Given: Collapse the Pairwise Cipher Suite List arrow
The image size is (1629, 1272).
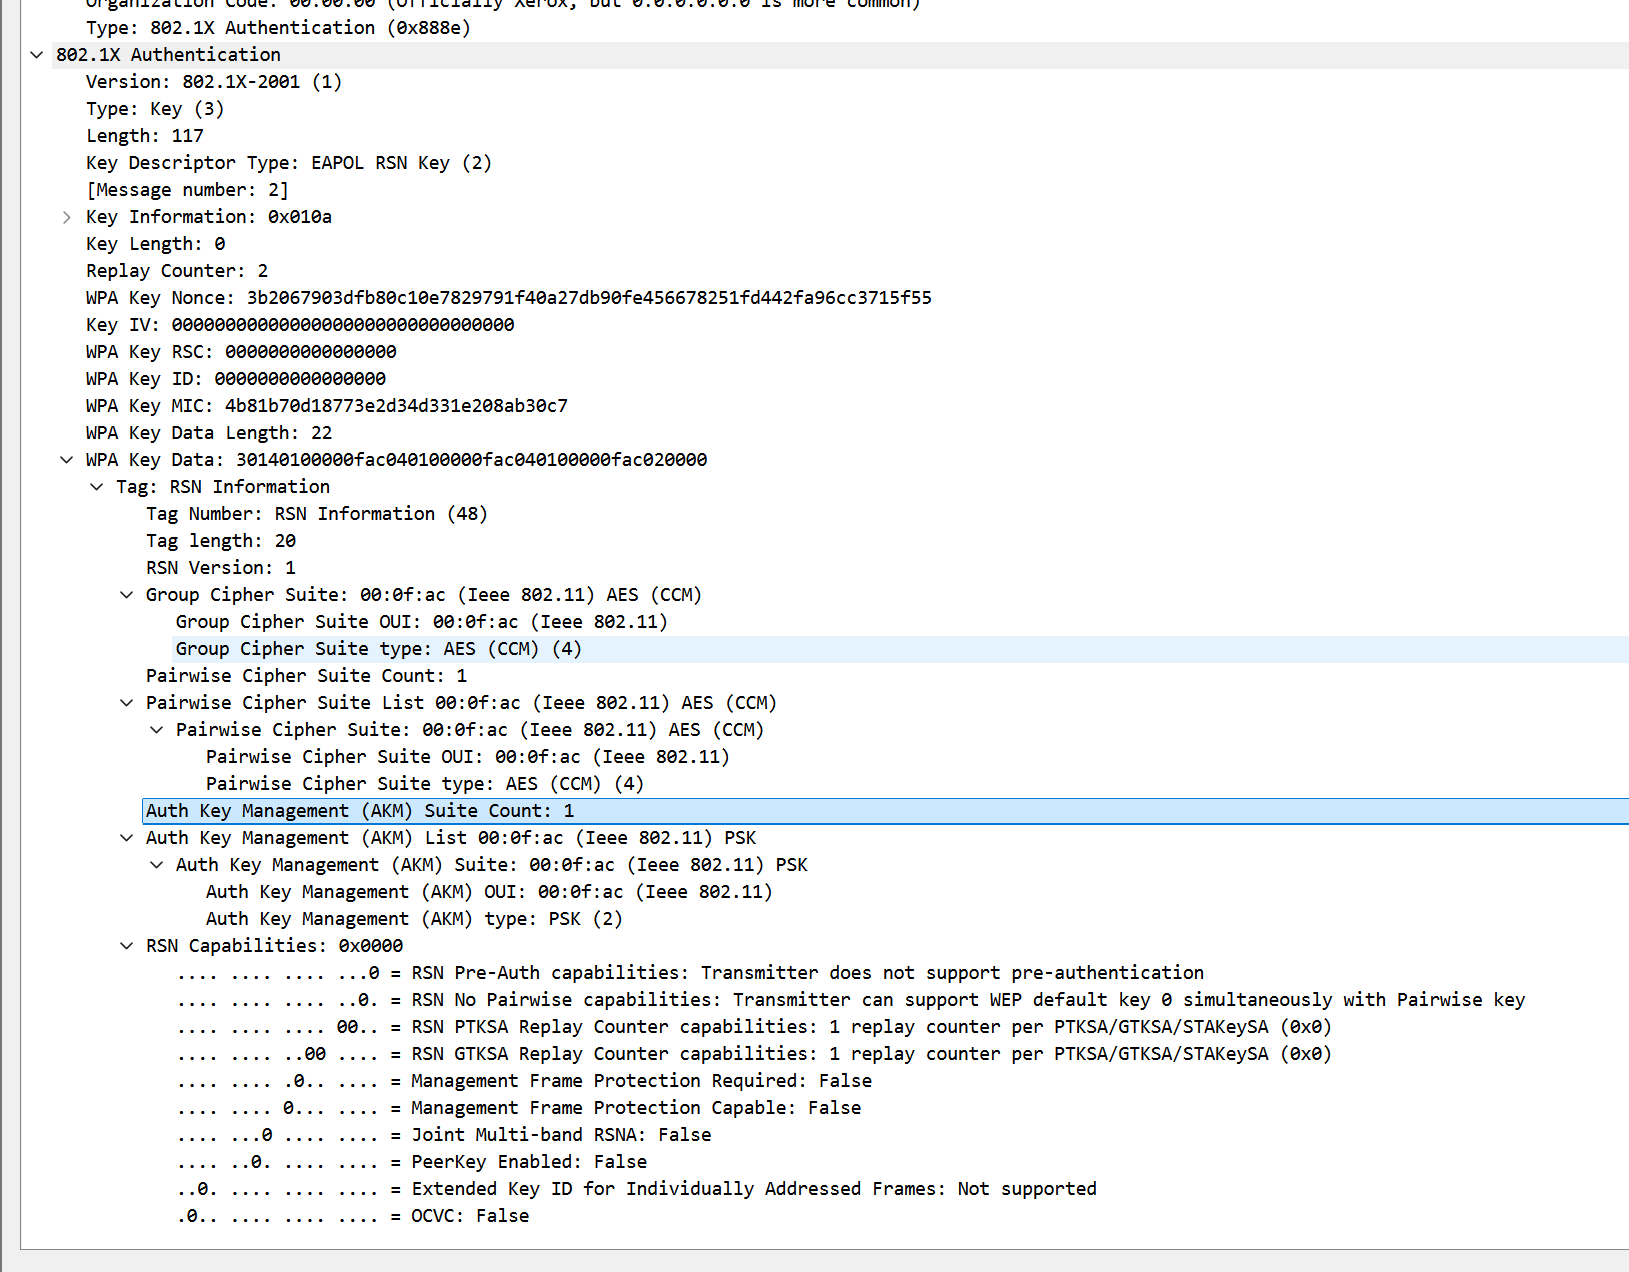Looking at the screenshot, I should pyautogui.click(x=127, y=703).
